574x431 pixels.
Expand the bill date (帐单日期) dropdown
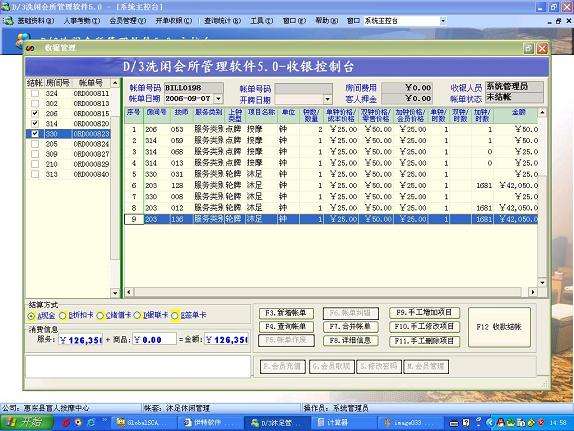(x=219, y=99)
